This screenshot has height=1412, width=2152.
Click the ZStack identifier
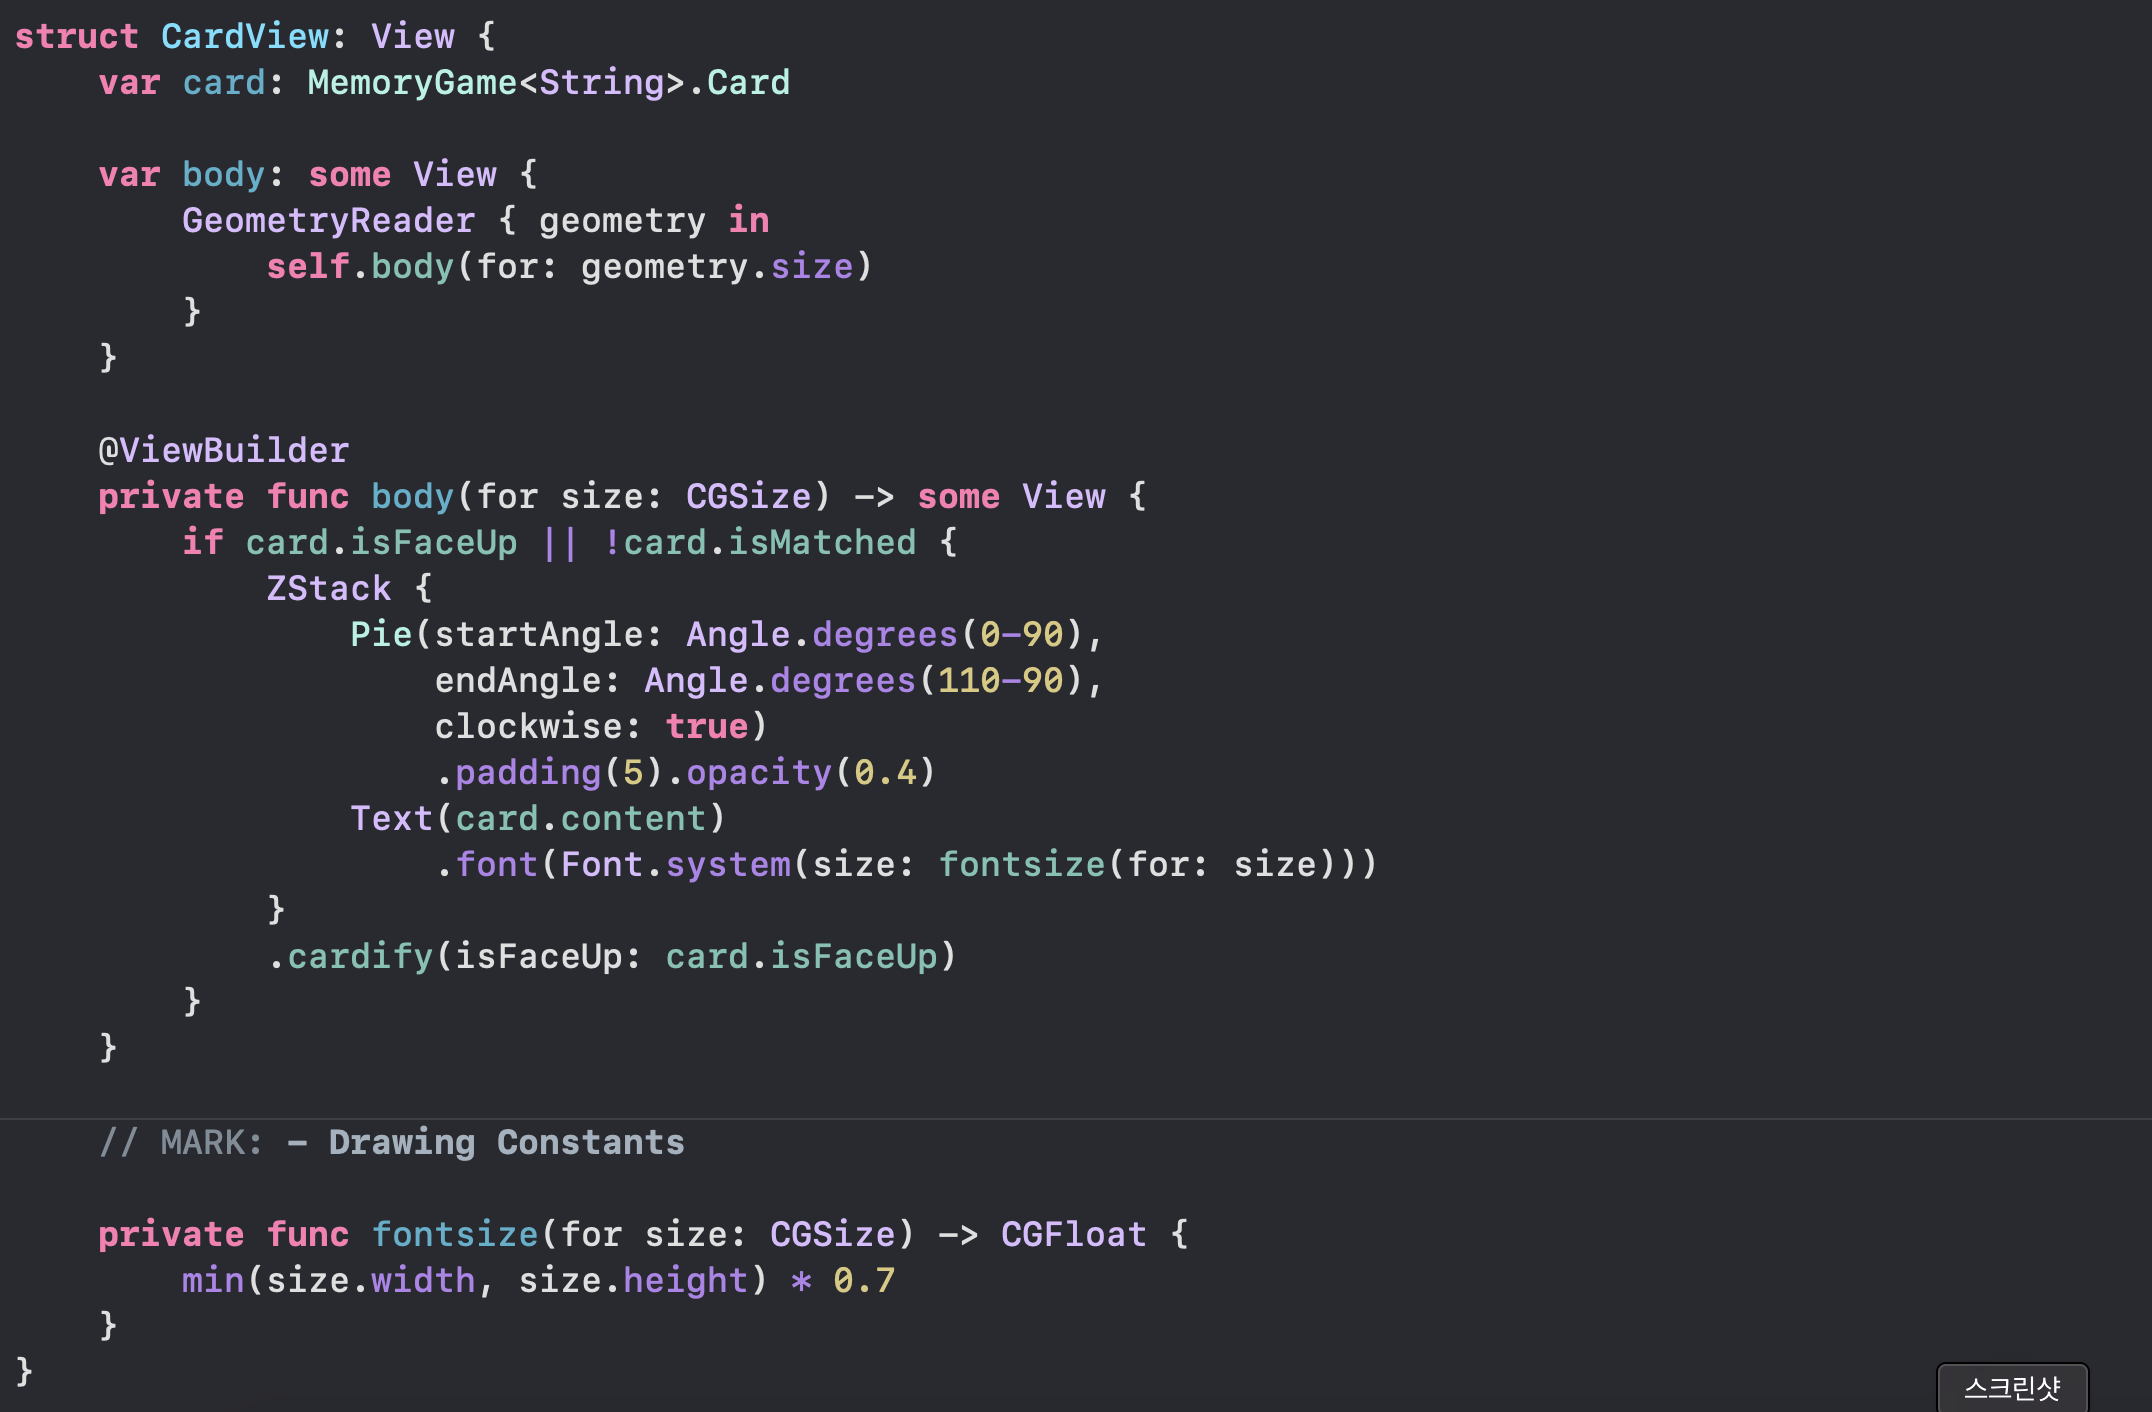328,589
